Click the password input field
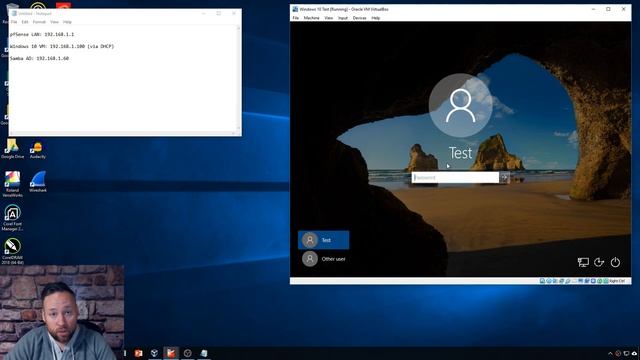The width and height of the screenshot is (640, 360). pyautogui.click(x=455, y=178)
